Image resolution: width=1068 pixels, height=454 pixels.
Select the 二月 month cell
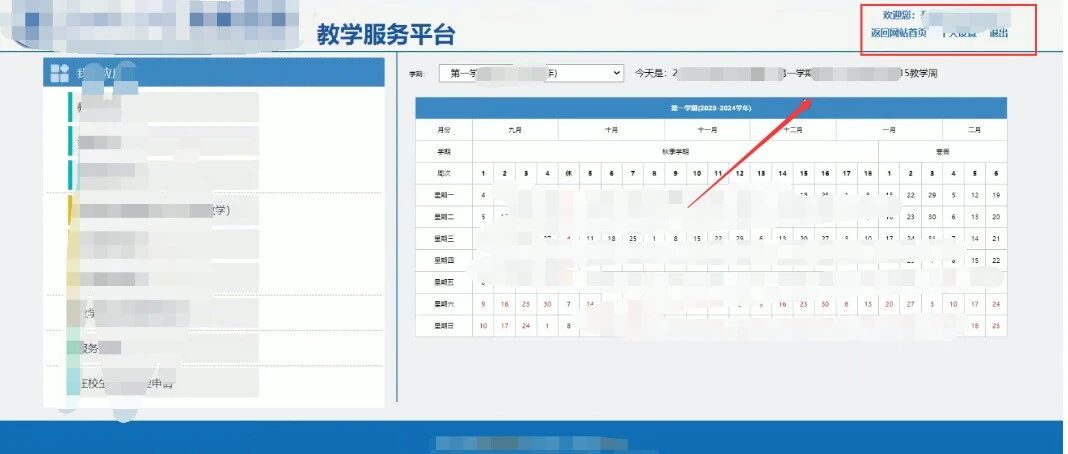tap(974, 129)
